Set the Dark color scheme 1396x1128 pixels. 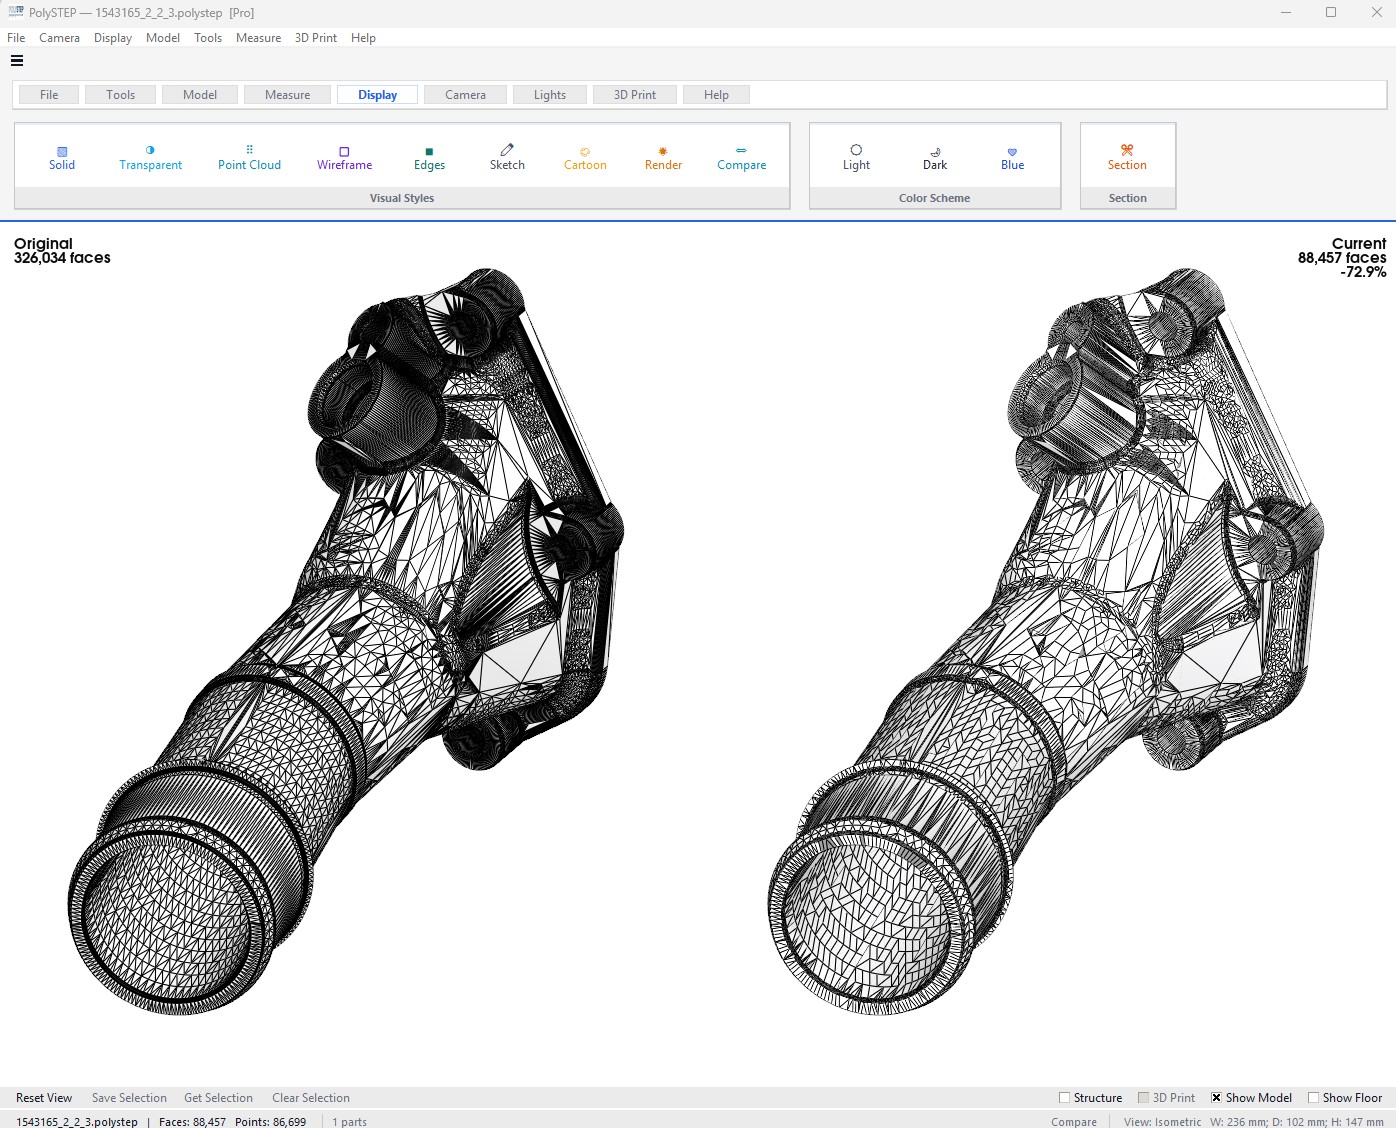[x=935, y=157]
